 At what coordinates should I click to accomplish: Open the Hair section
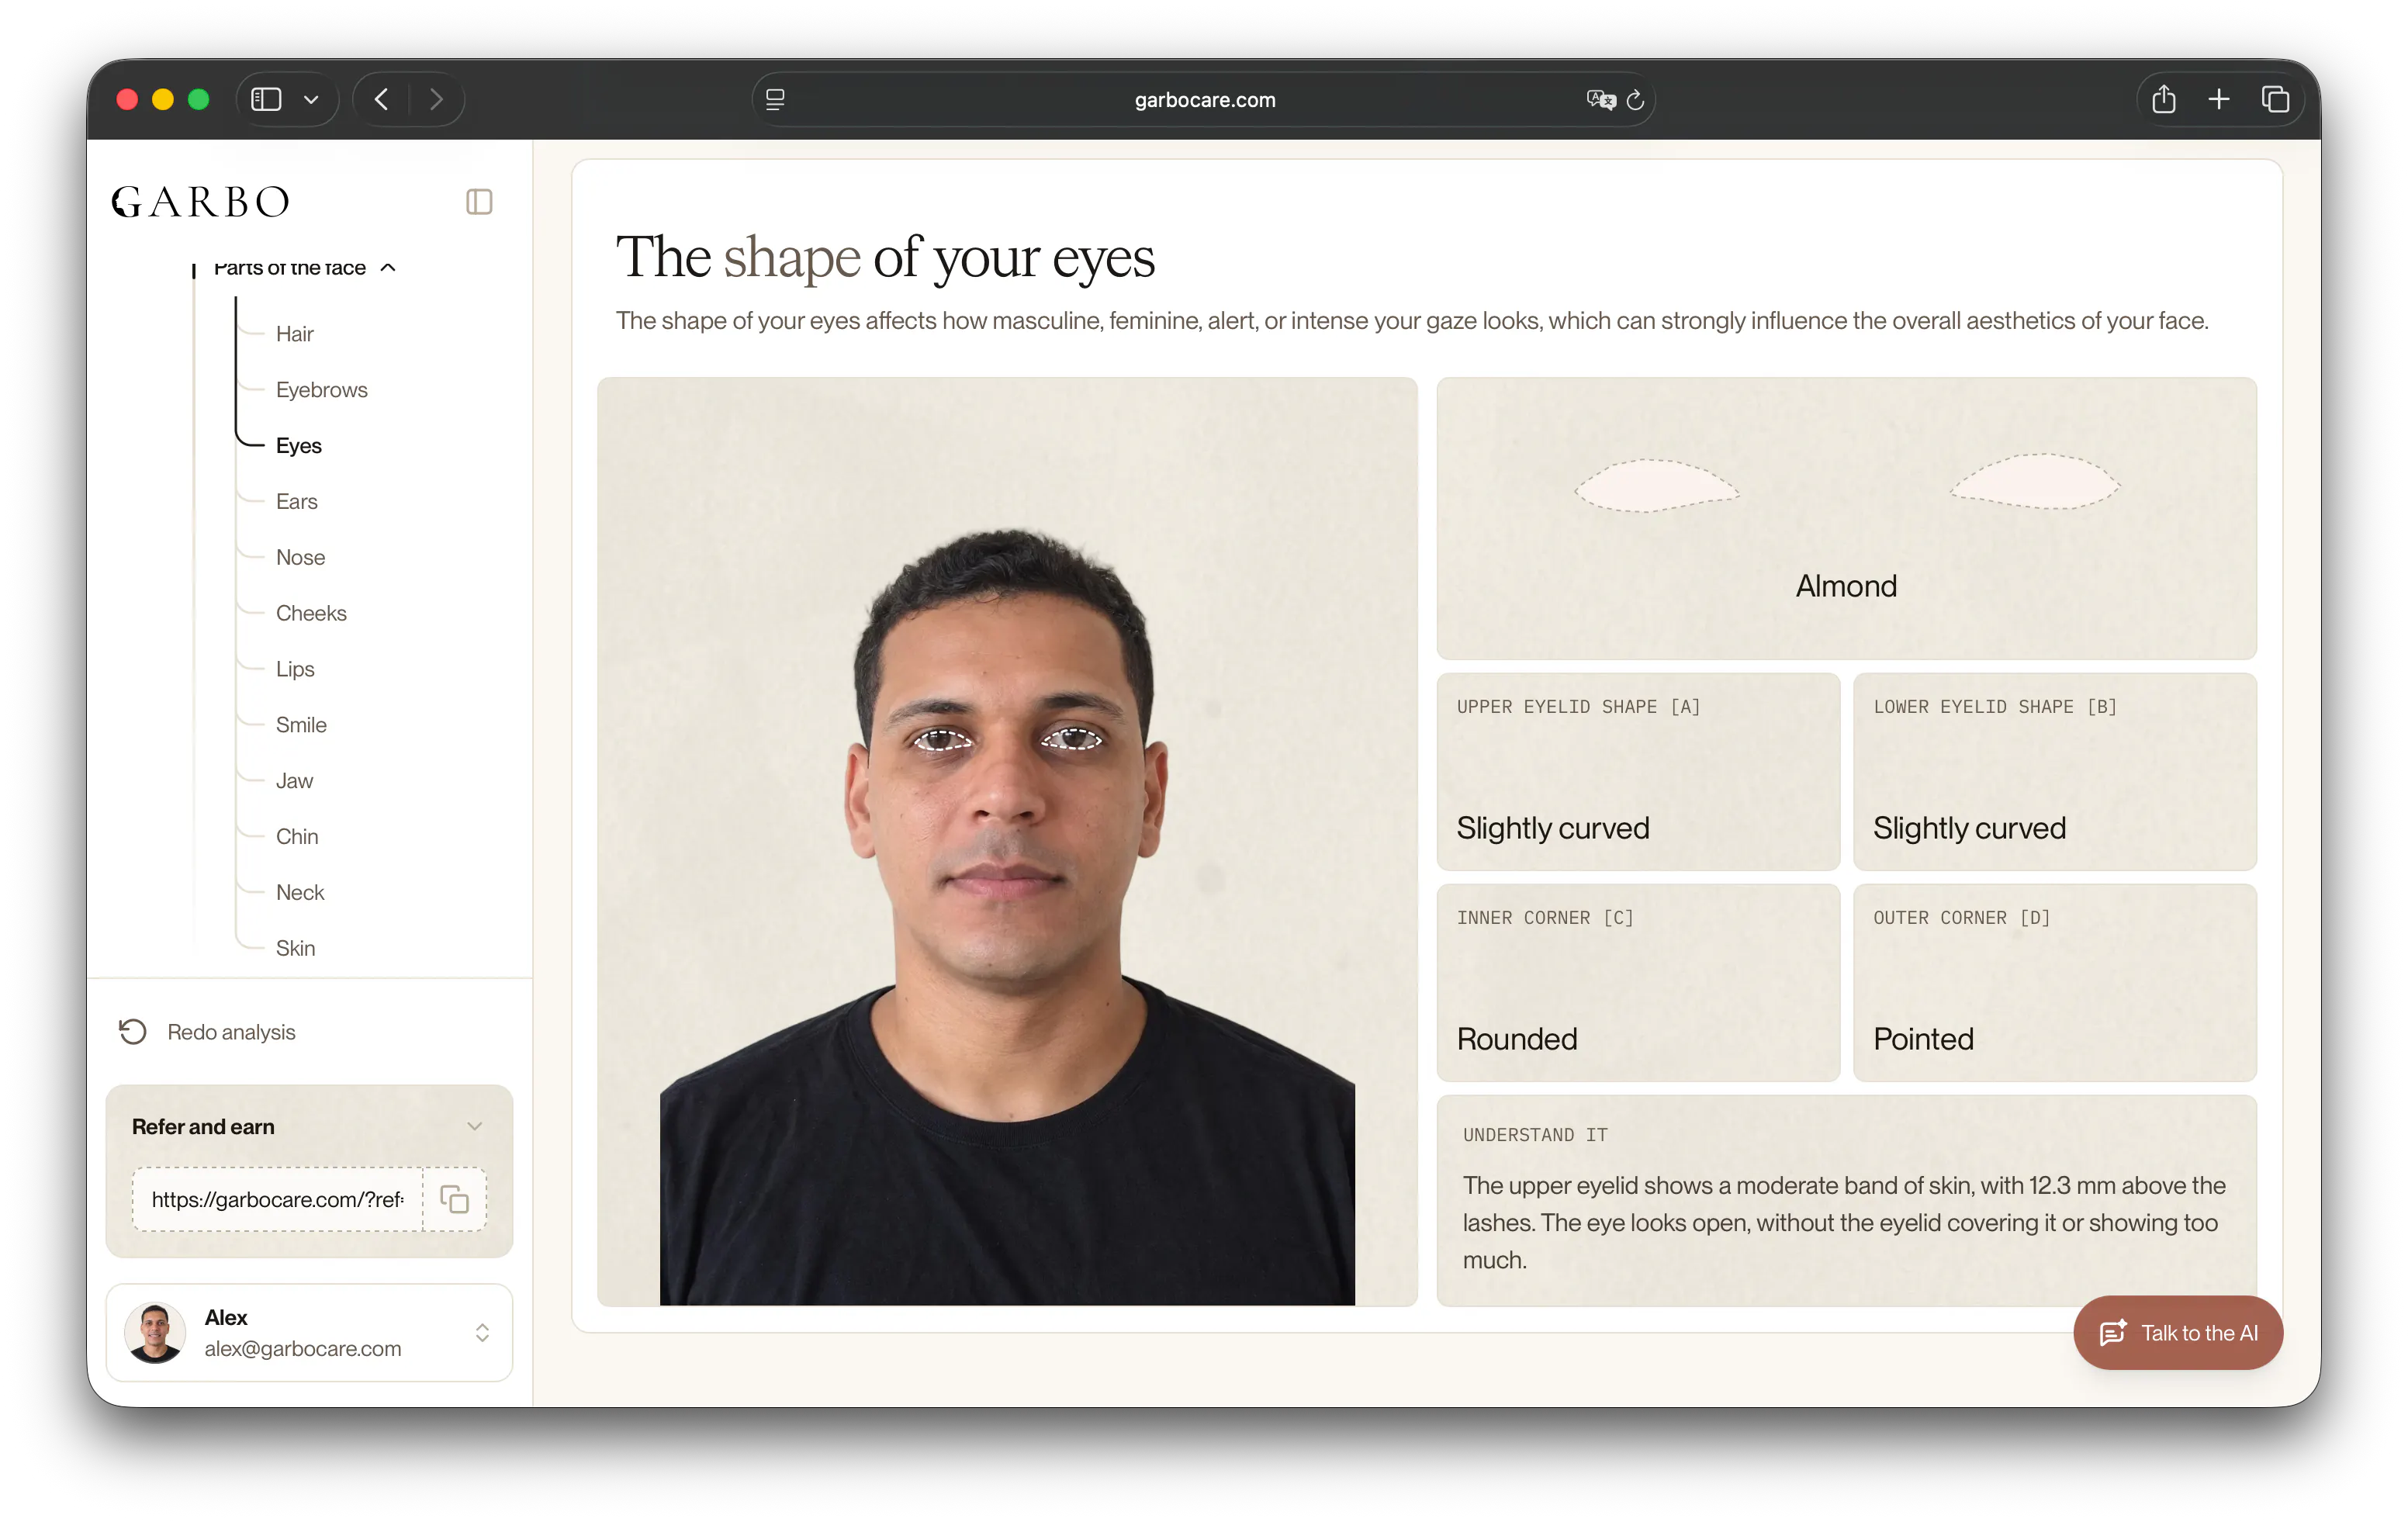pyautogui.click(x=294, y=334)
